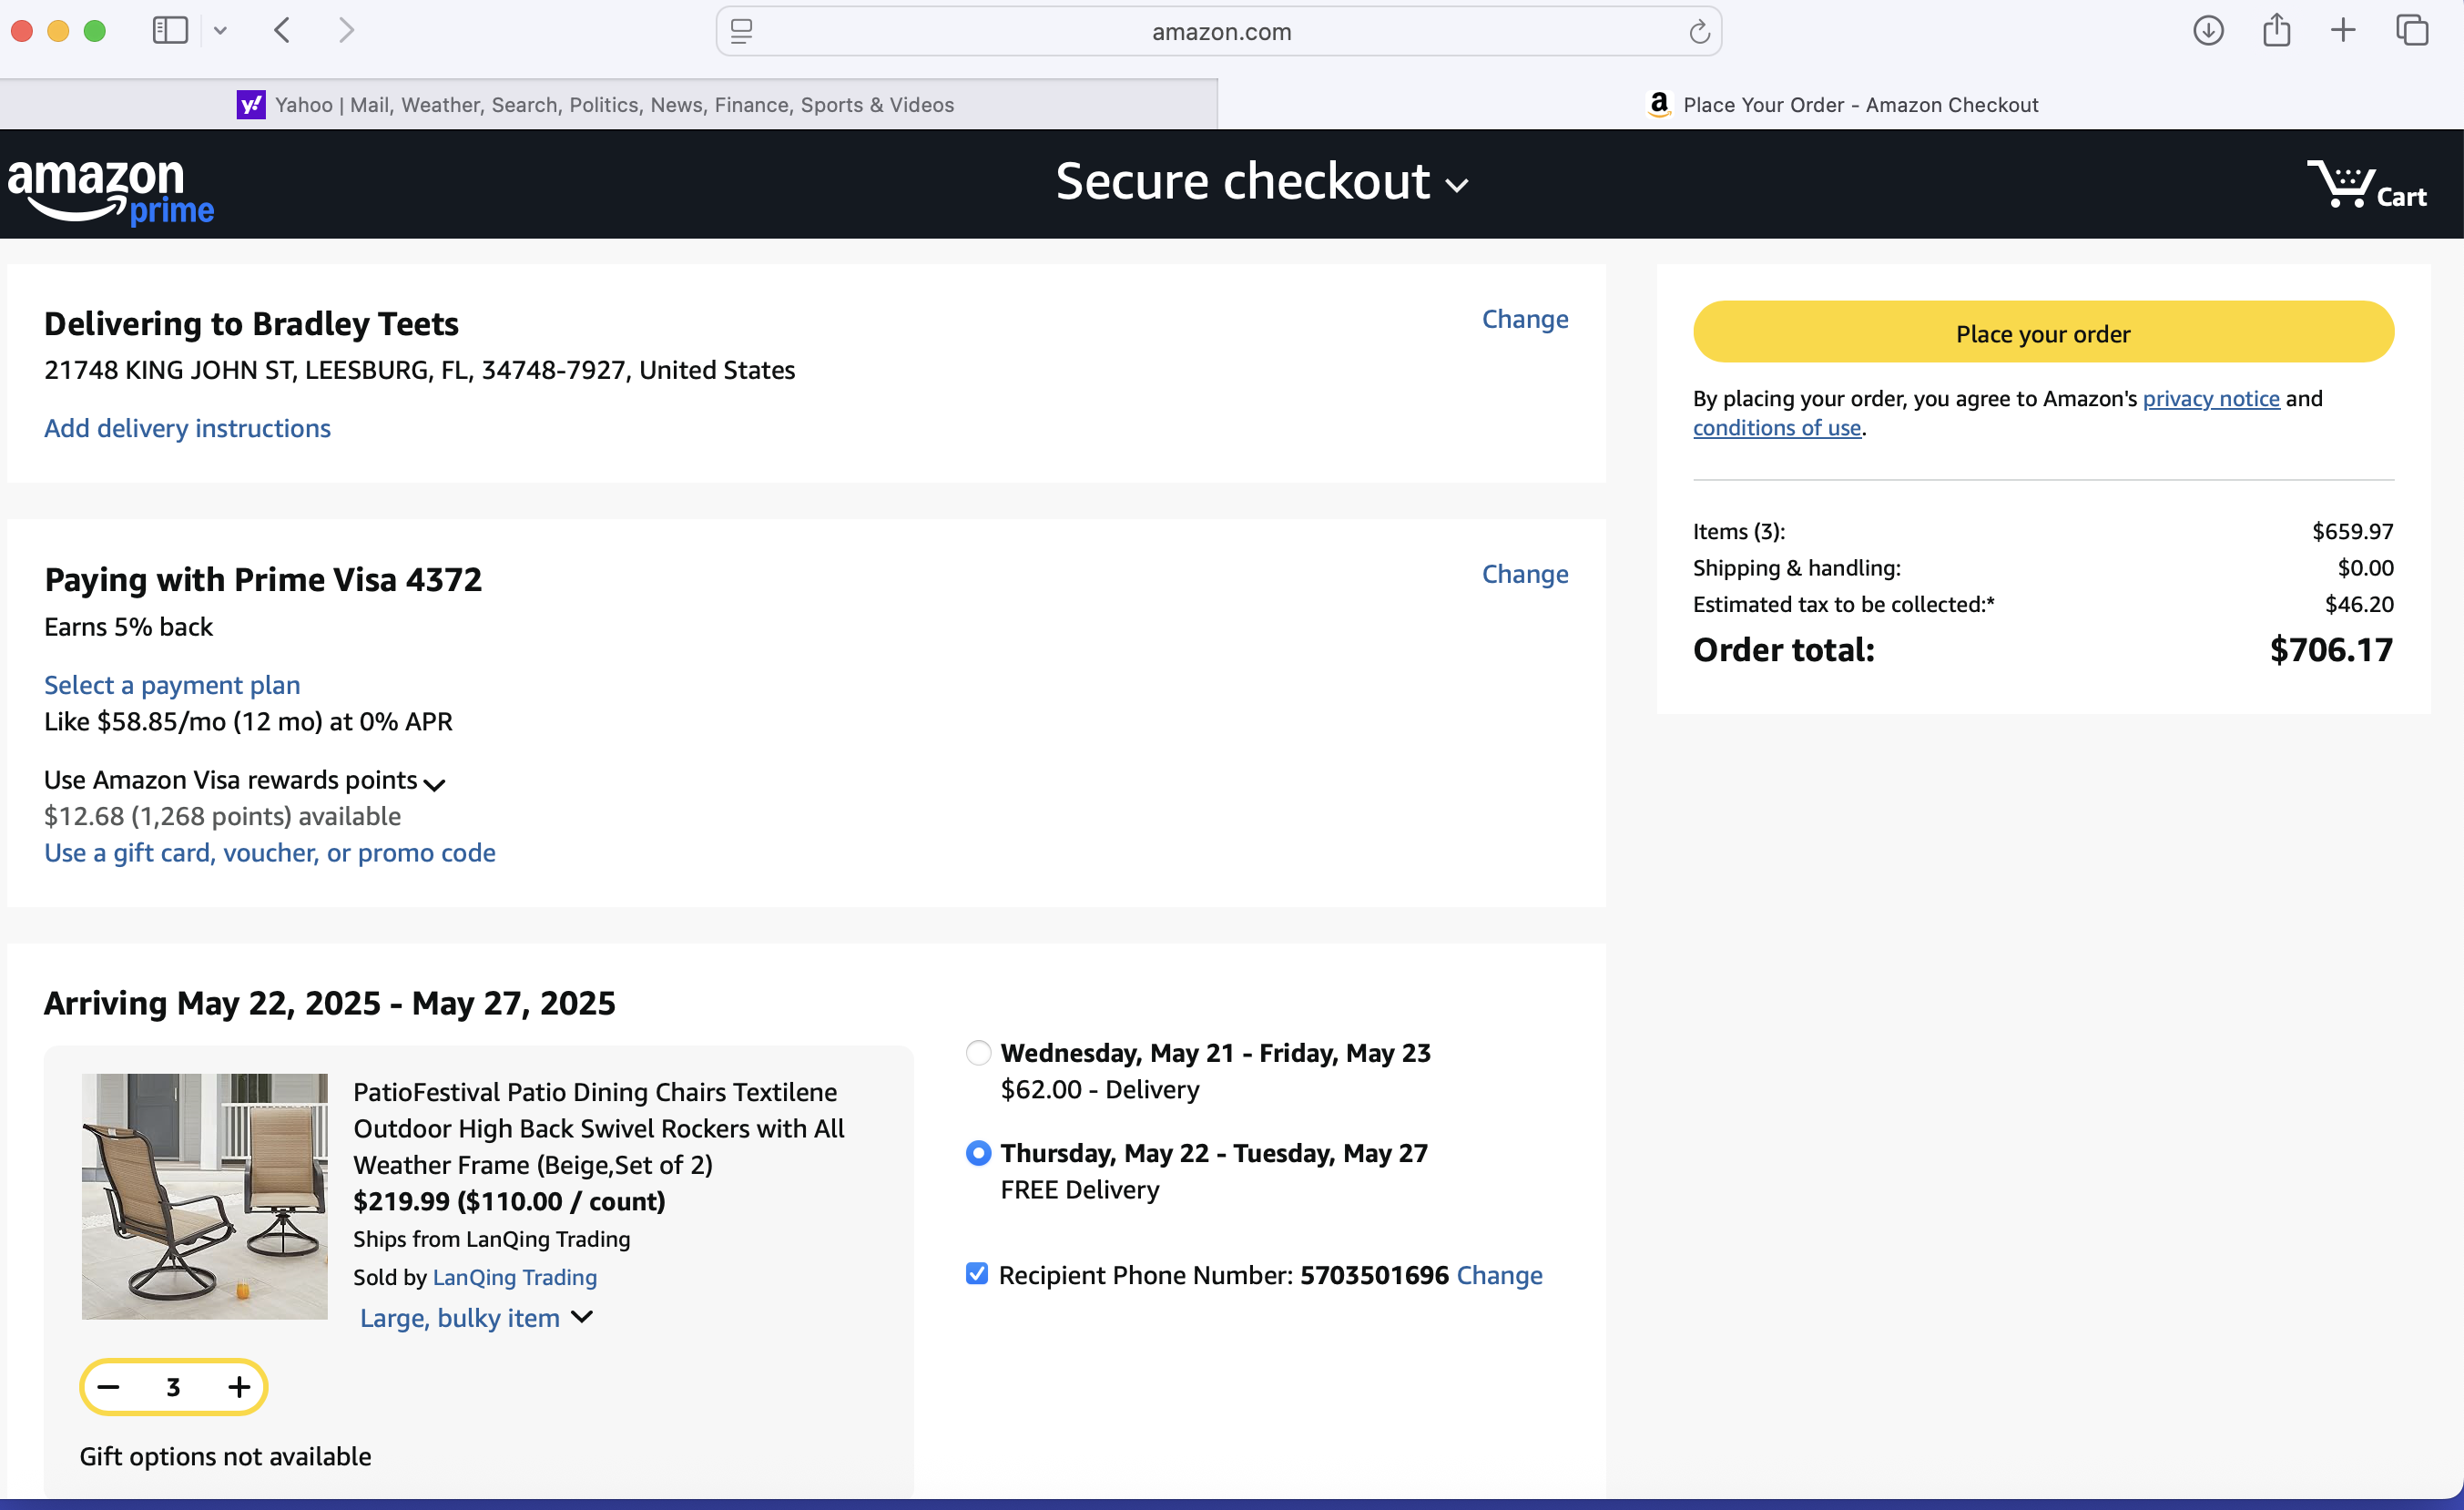
Task: Show tab overview icon
Action: point(2411,31)
